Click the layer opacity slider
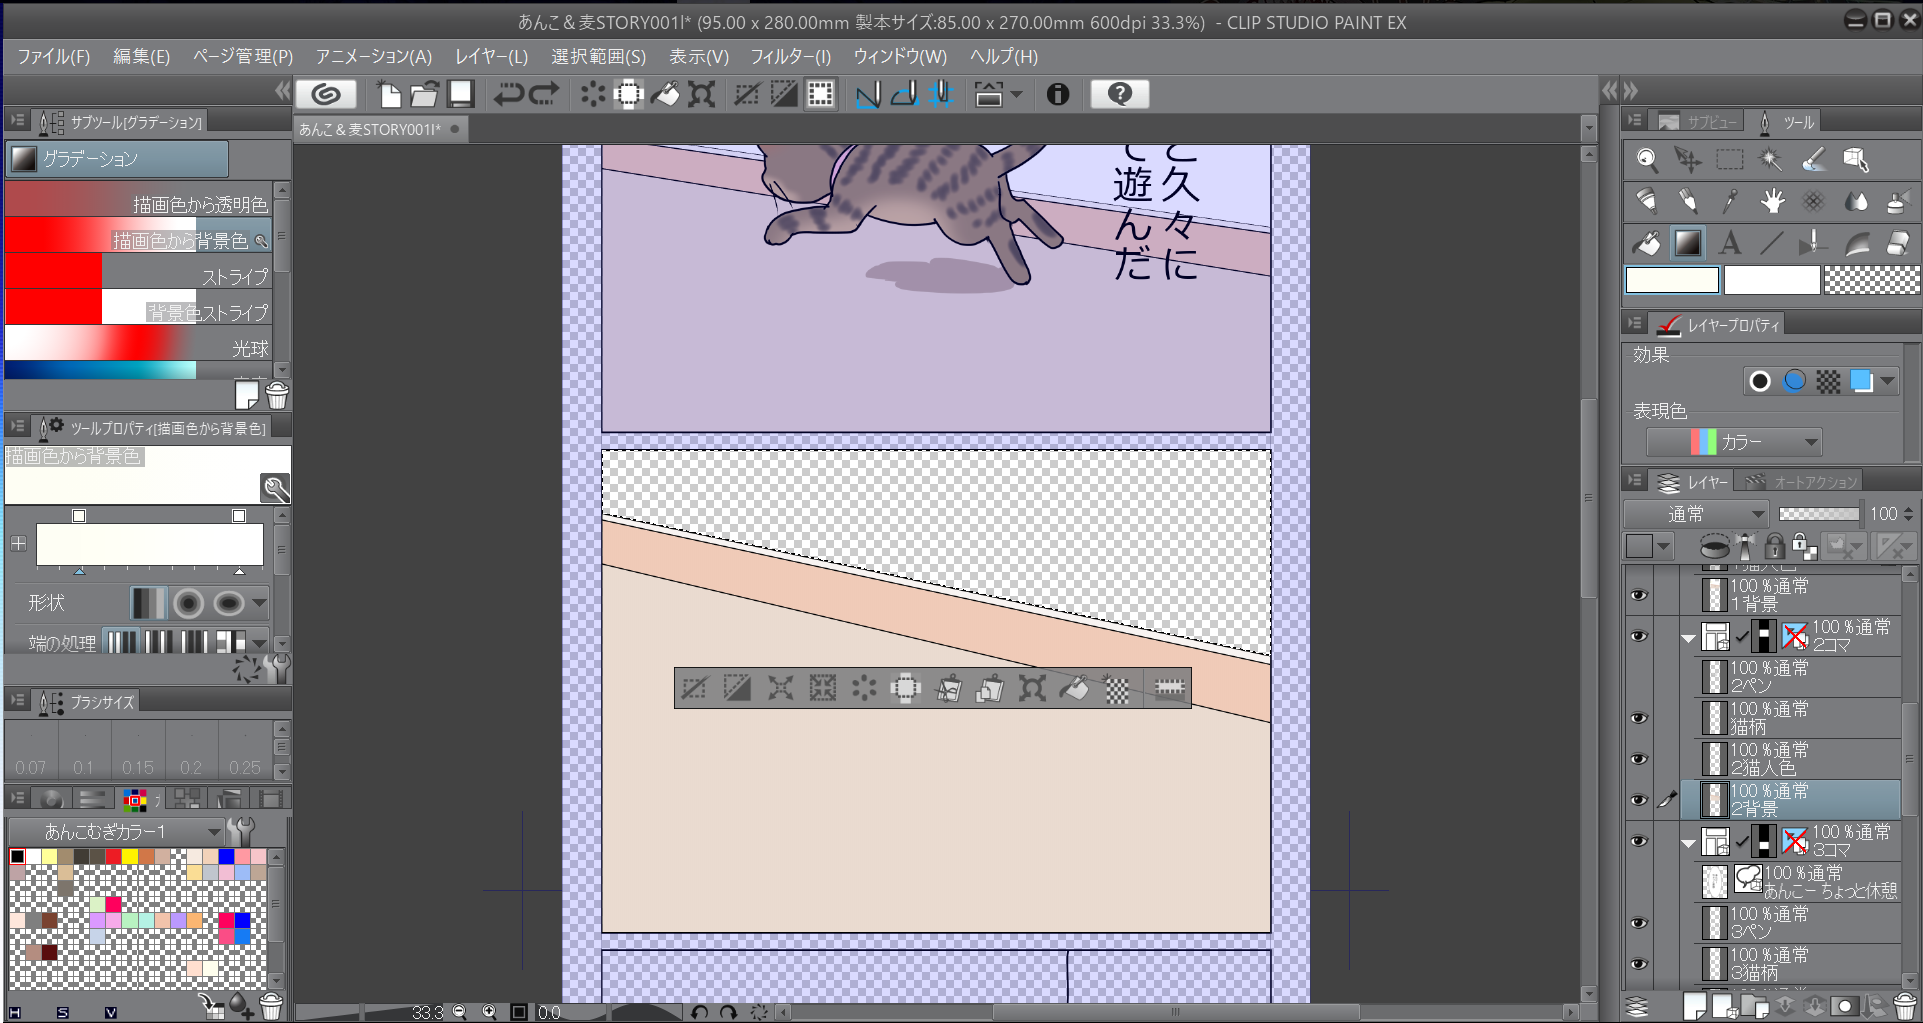This screenshot has height=1023, width=1923. pyautogui.click(x=1819, y=514)
